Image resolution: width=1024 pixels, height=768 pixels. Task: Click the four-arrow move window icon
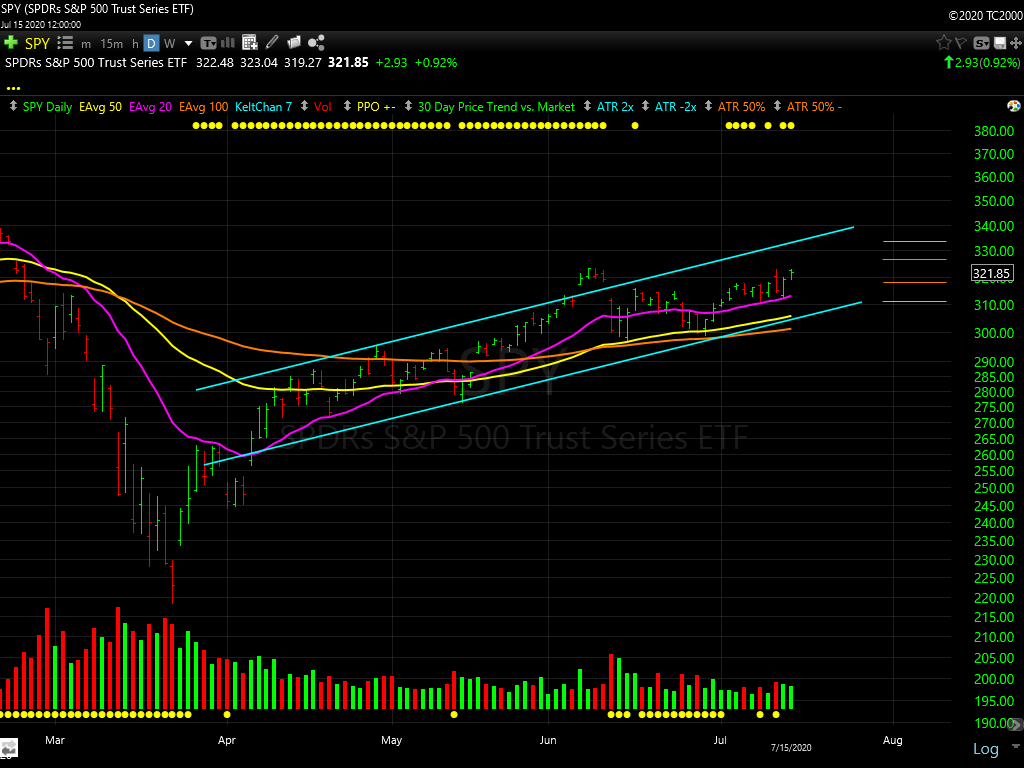coord(1016,43)
